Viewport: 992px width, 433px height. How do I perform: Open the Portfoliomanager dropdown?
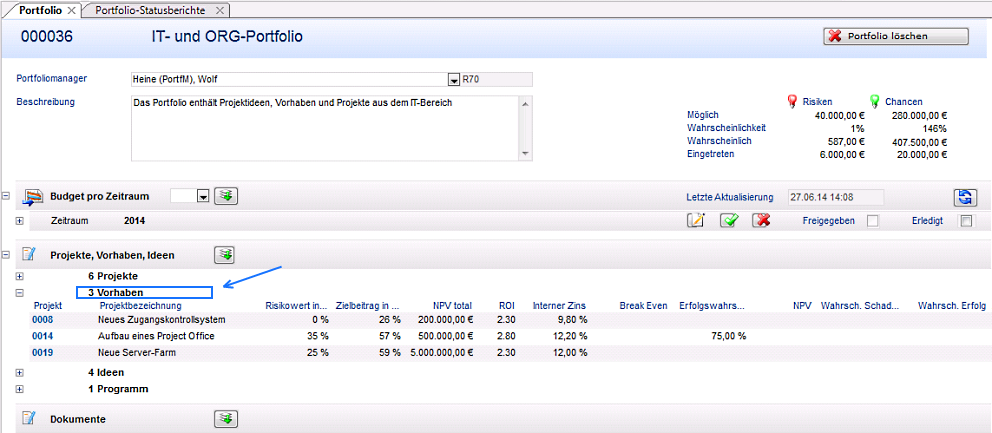pos(454,80)
